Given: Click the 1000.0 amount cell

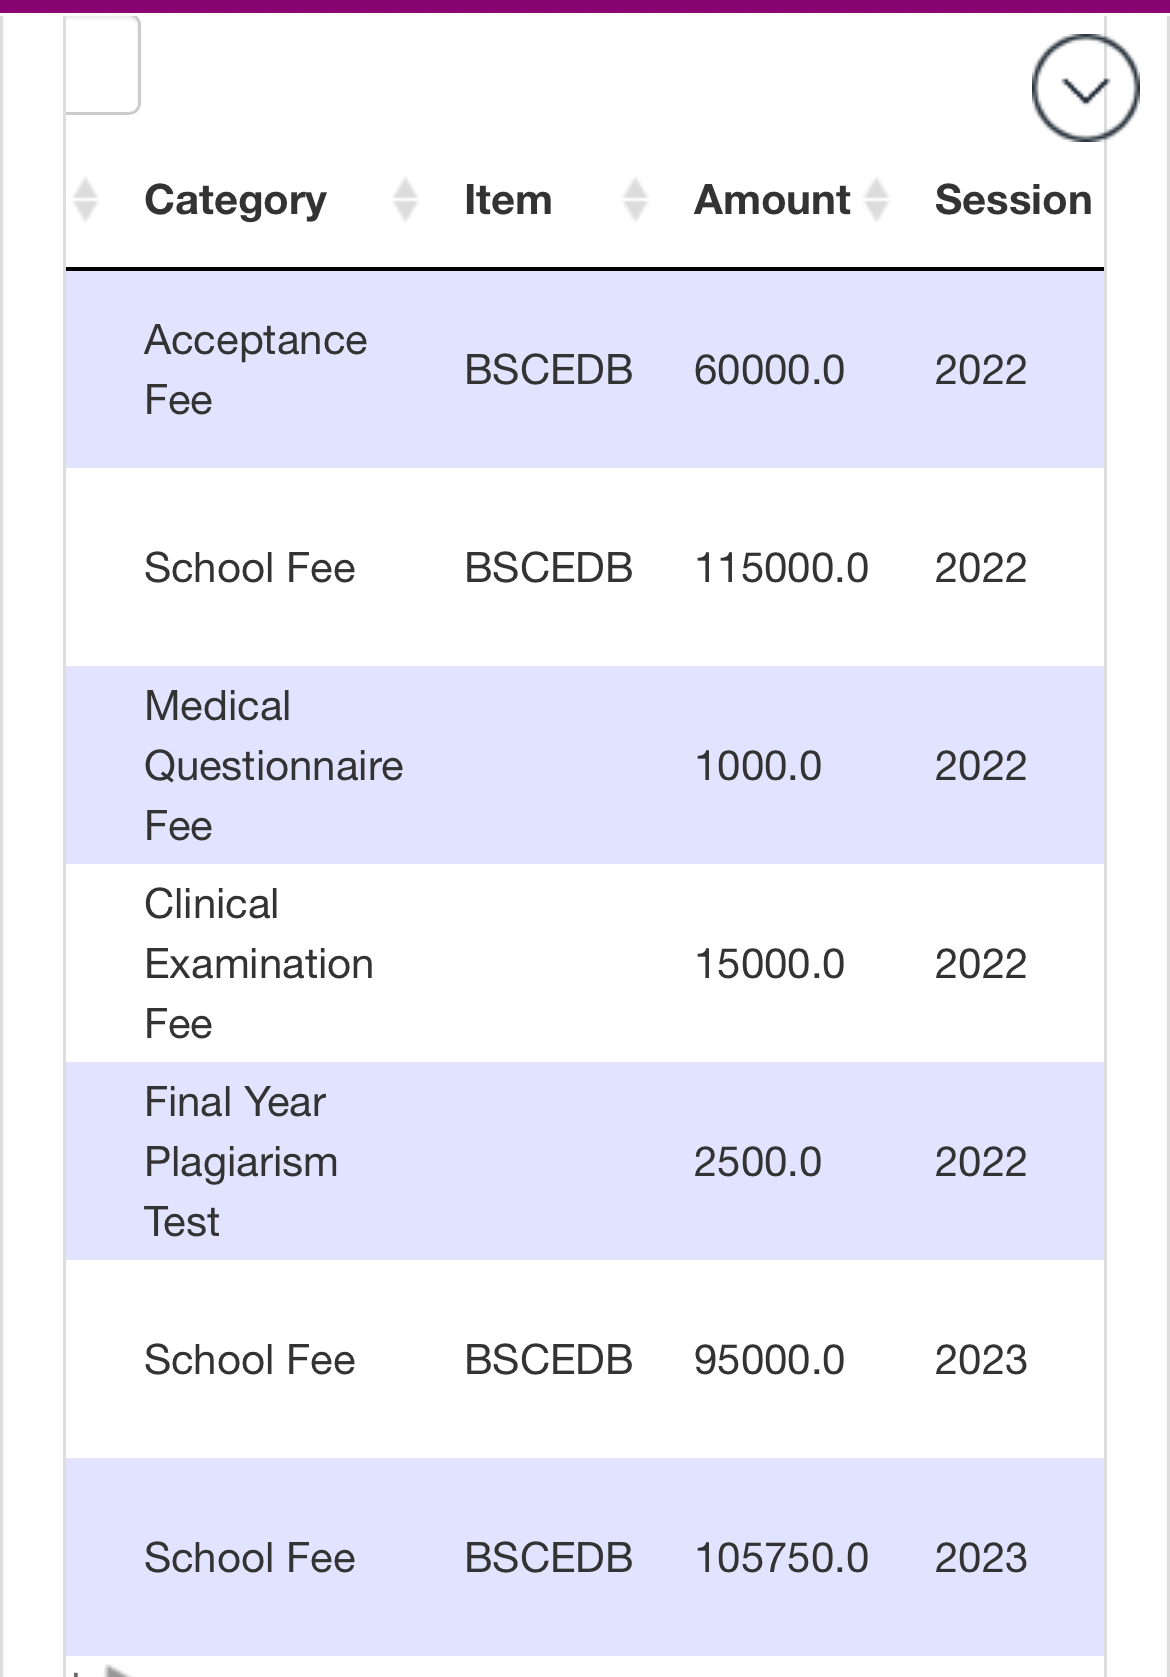Looking at the screenshot, I should (x=757, y=766).
